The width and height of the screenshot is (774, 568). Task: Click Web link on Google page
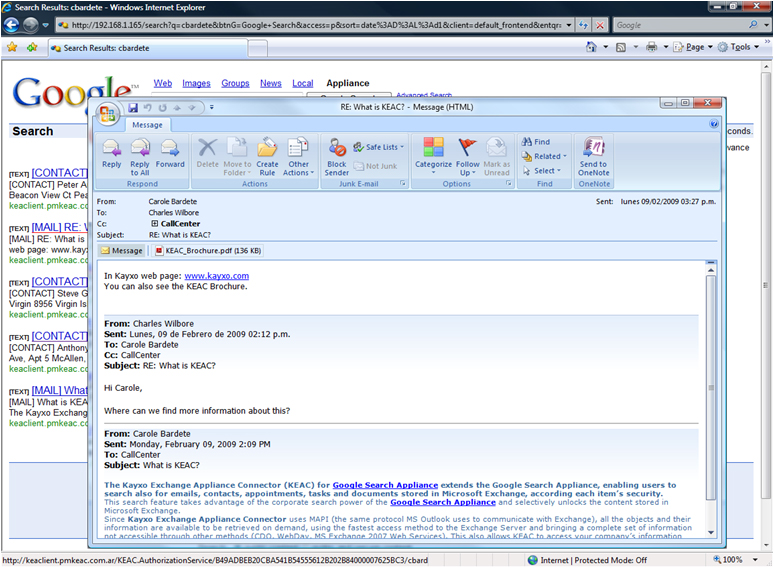pos(163,83)
